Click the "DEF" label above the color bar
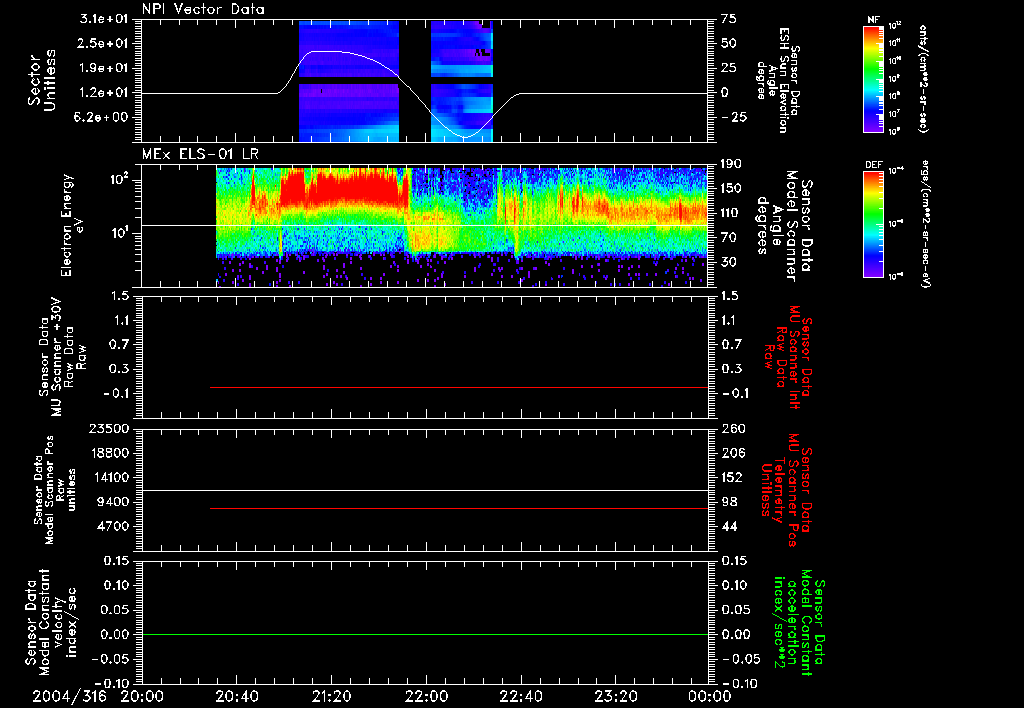The height and width of the screenshot is (708, 1024). [x=873, y=165]
